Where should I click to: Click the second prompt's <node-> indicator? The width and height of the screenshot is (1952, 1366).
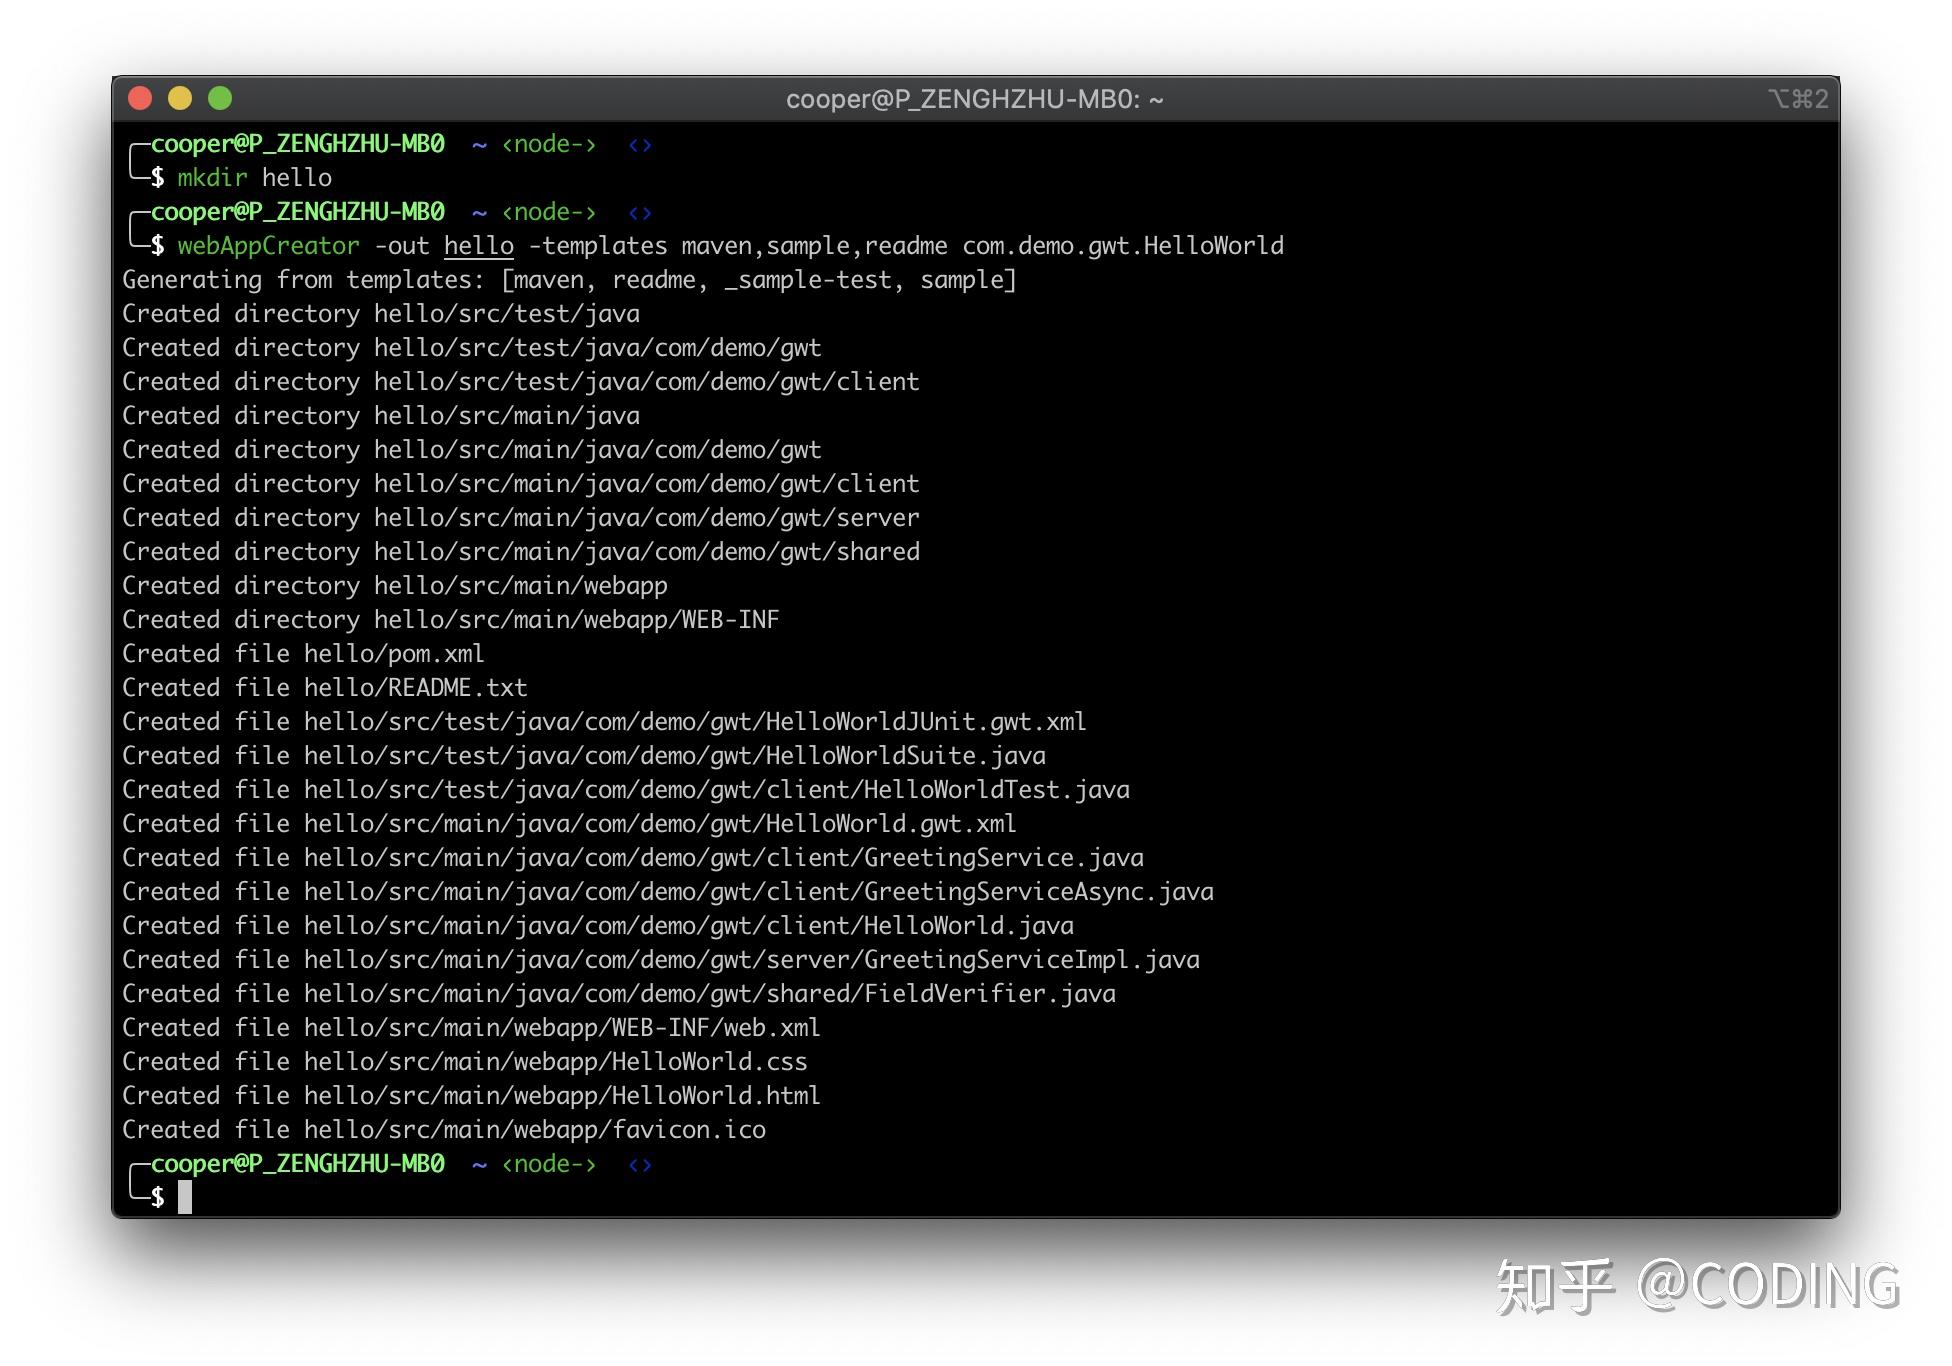[x=549, y=212]
